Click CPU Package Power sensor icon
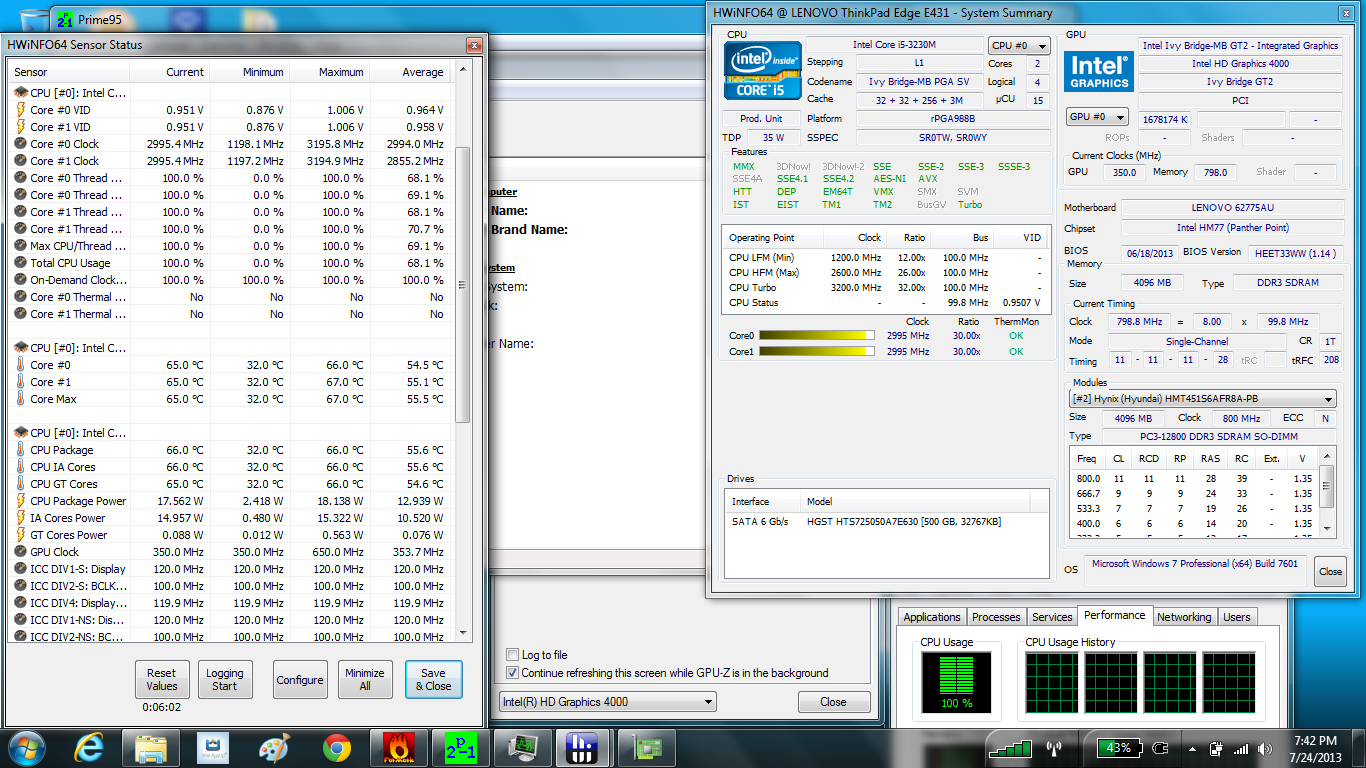This screenshot has height=768, width=1366. [21, 501]
